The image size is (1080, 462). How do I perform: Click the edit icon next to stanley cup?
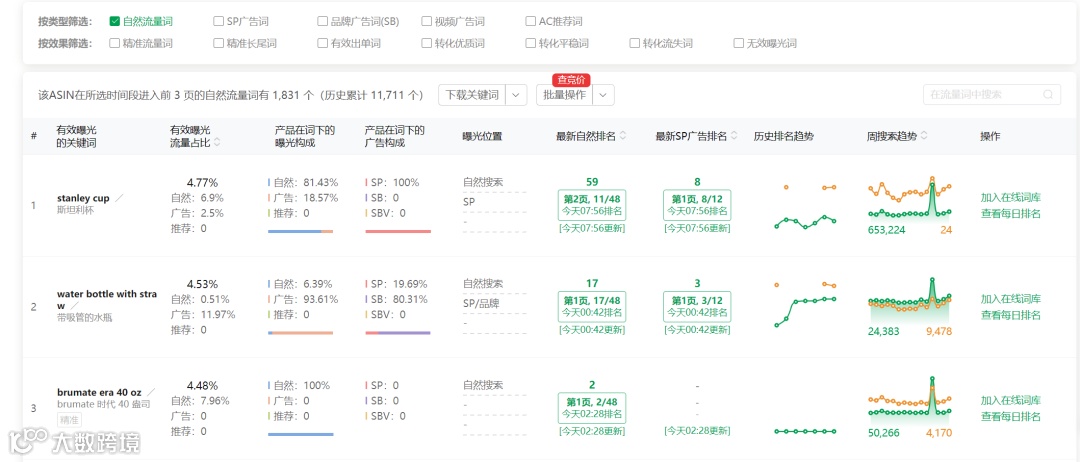coord(119,198)
